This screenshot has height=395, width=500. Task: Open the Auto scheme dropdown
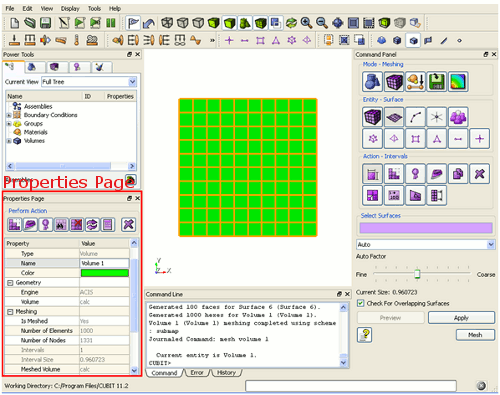(x=491, y=245)
